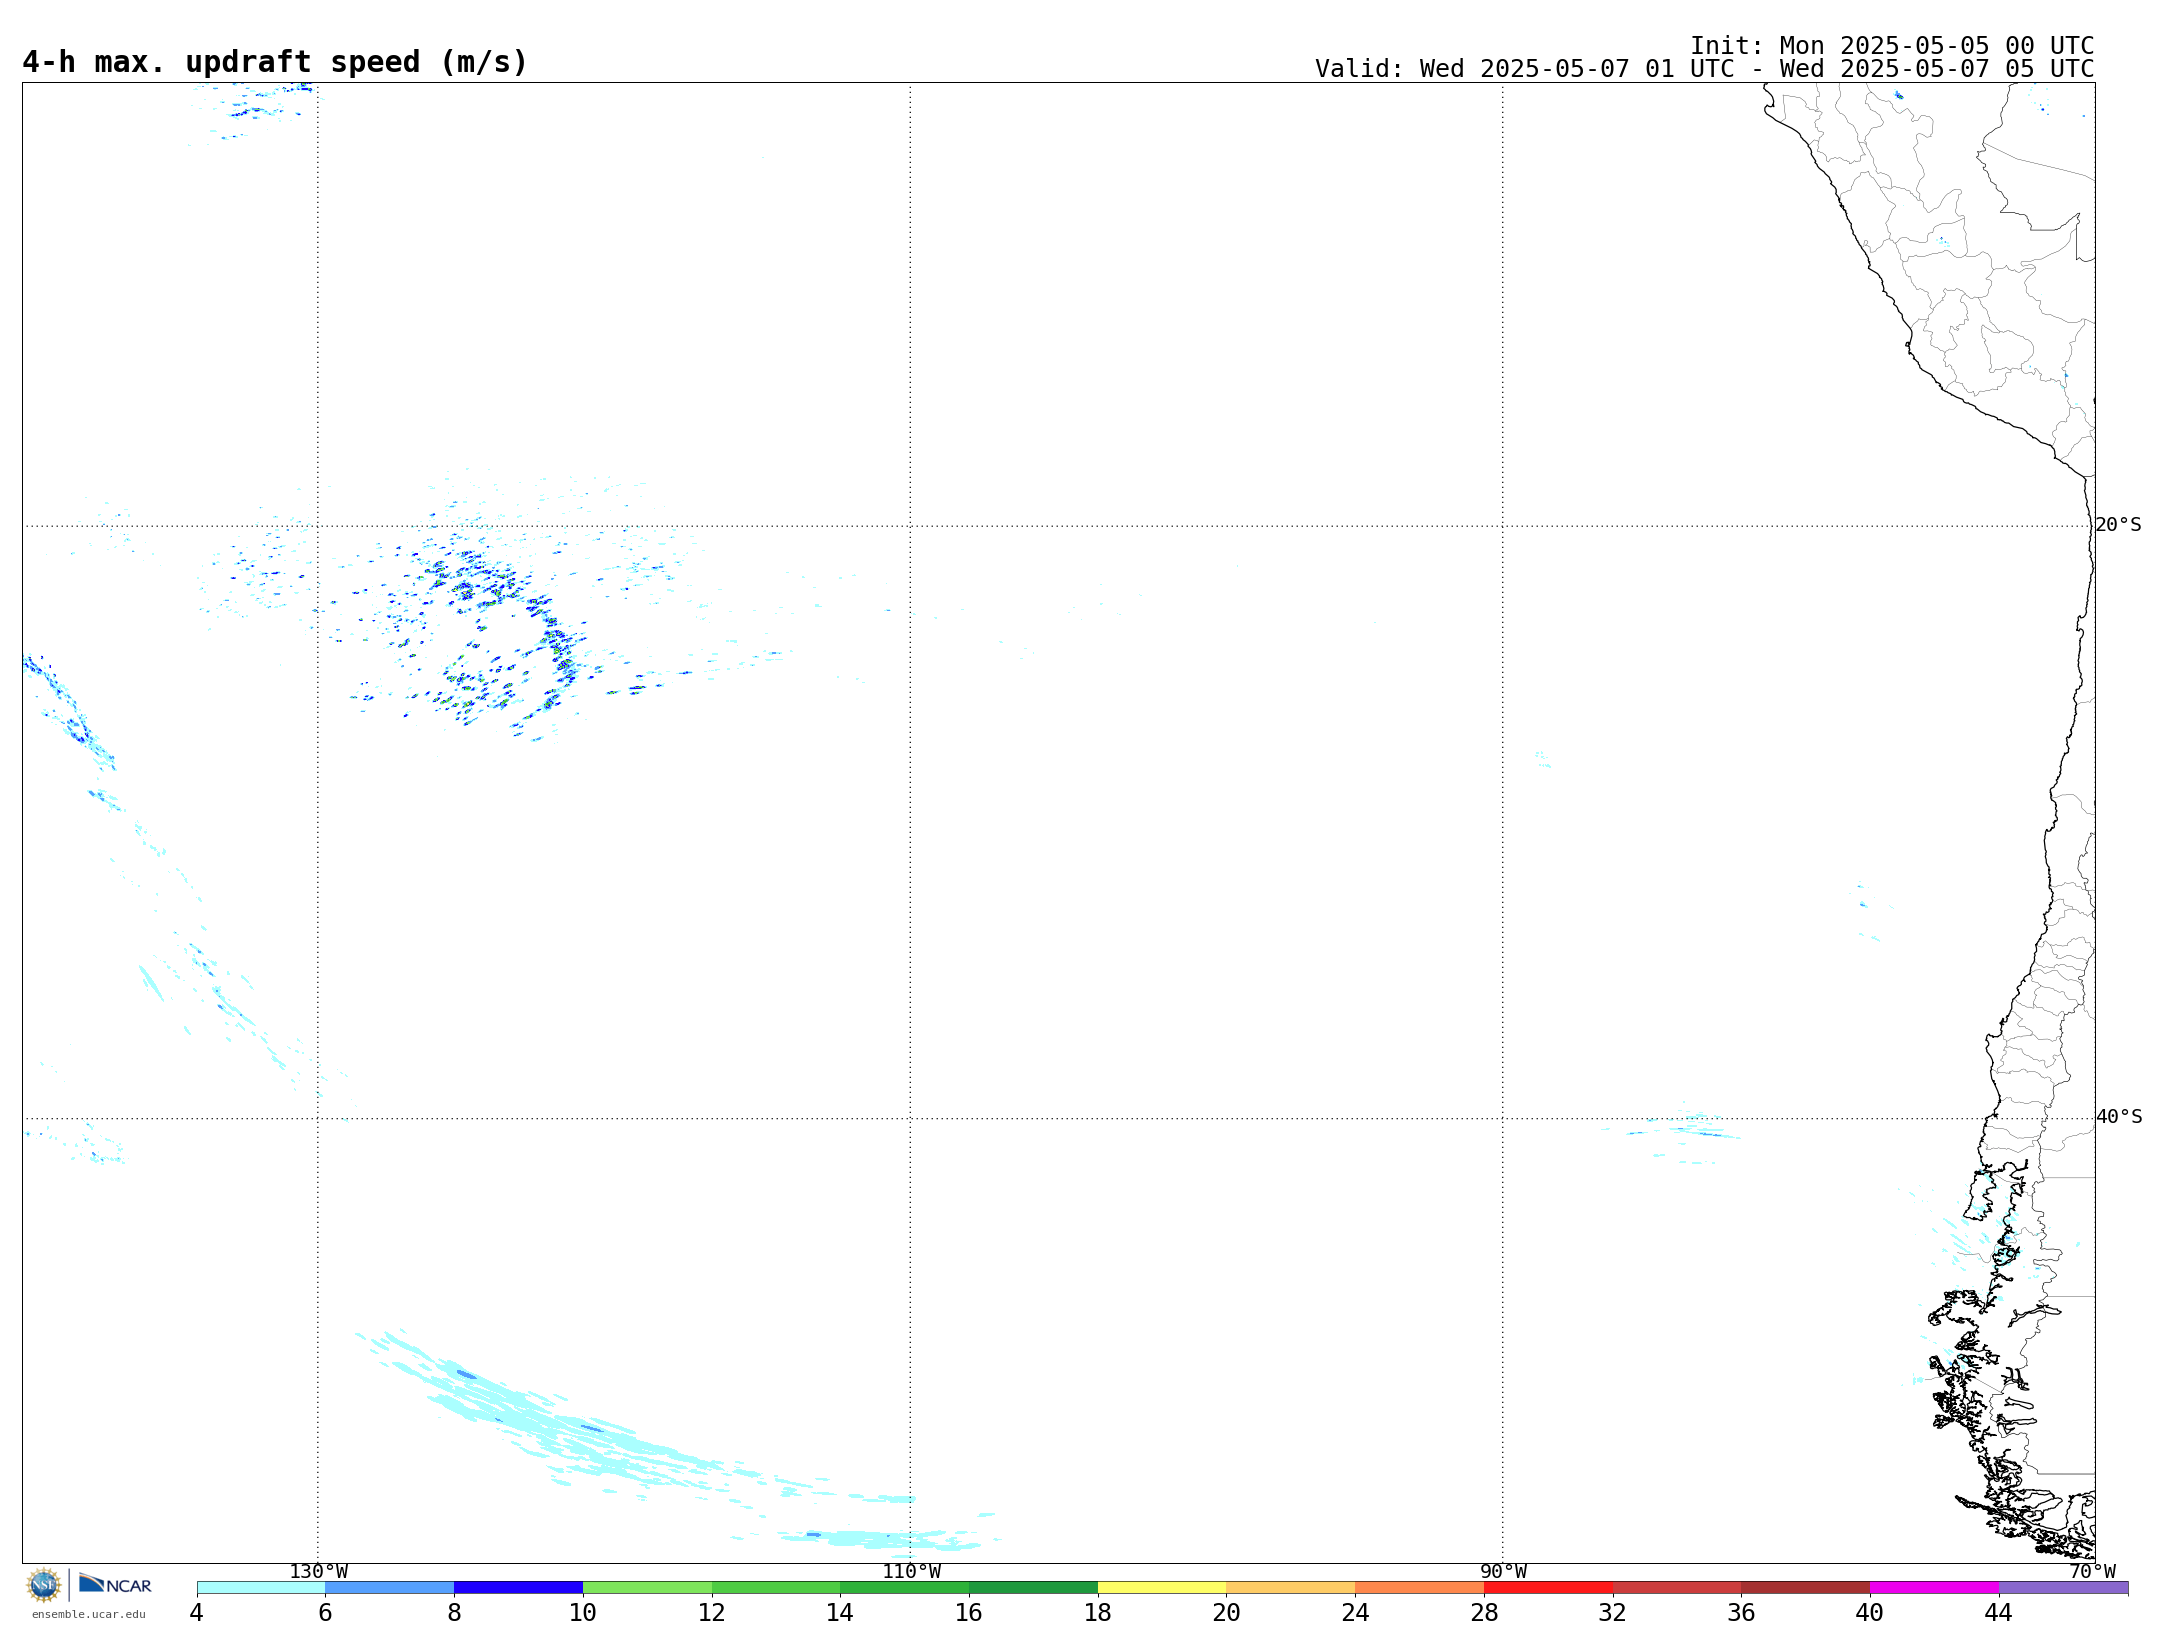Select the plot title '4-h max. updraft speed (m/s)'
Viewport: 2160px width, 1626px height.
275,62
